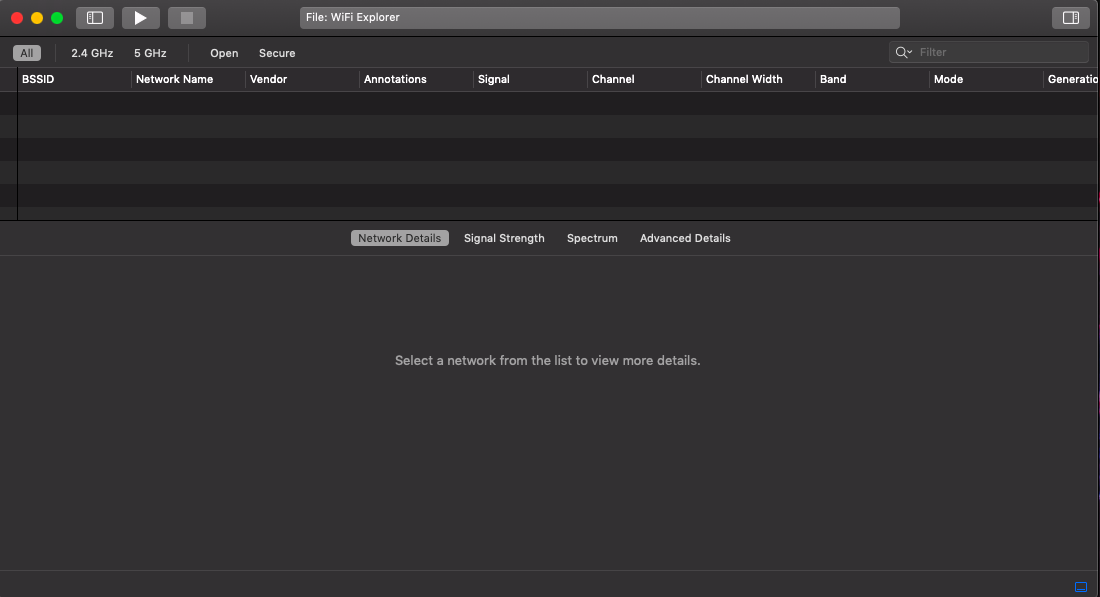
Task: Sort by Vendor column header
Action: point(302,79)
